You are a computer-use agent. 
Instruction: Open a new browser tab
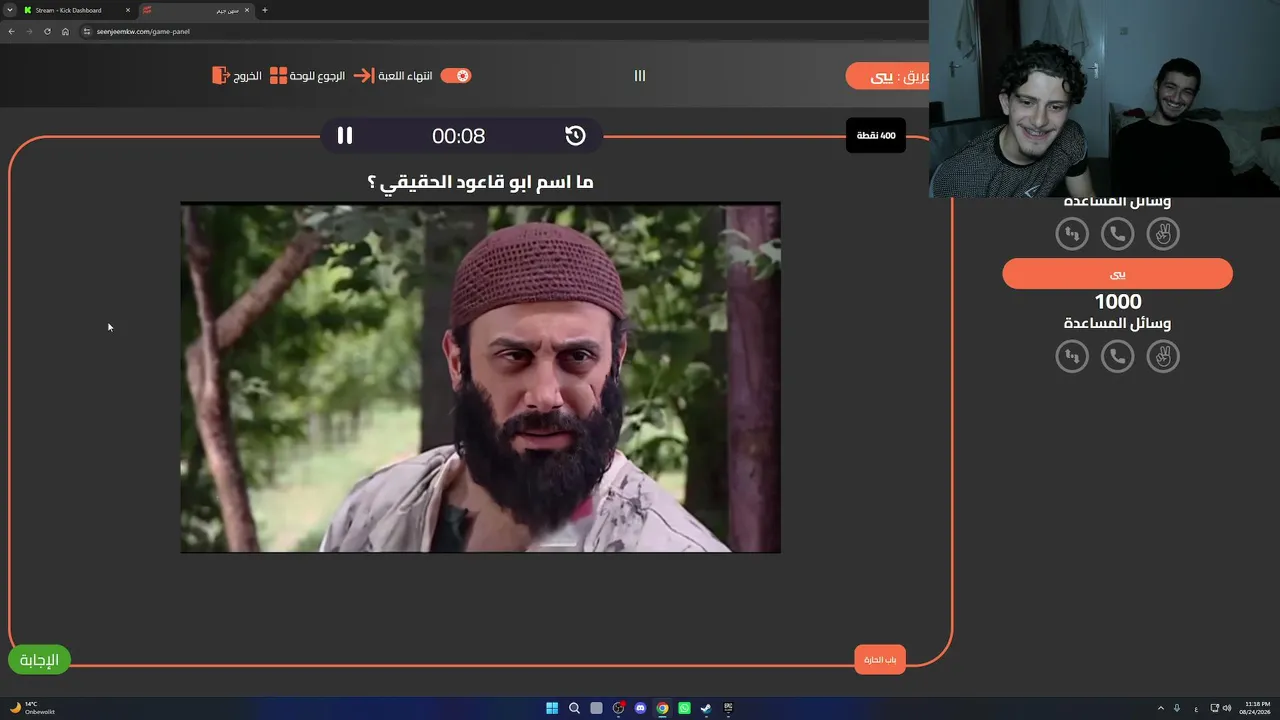point(265,10)
